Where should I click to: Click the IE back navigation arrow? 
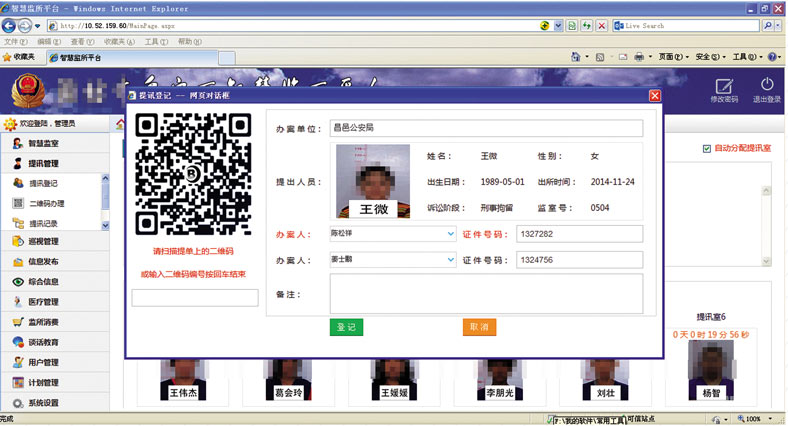[9, 25]
